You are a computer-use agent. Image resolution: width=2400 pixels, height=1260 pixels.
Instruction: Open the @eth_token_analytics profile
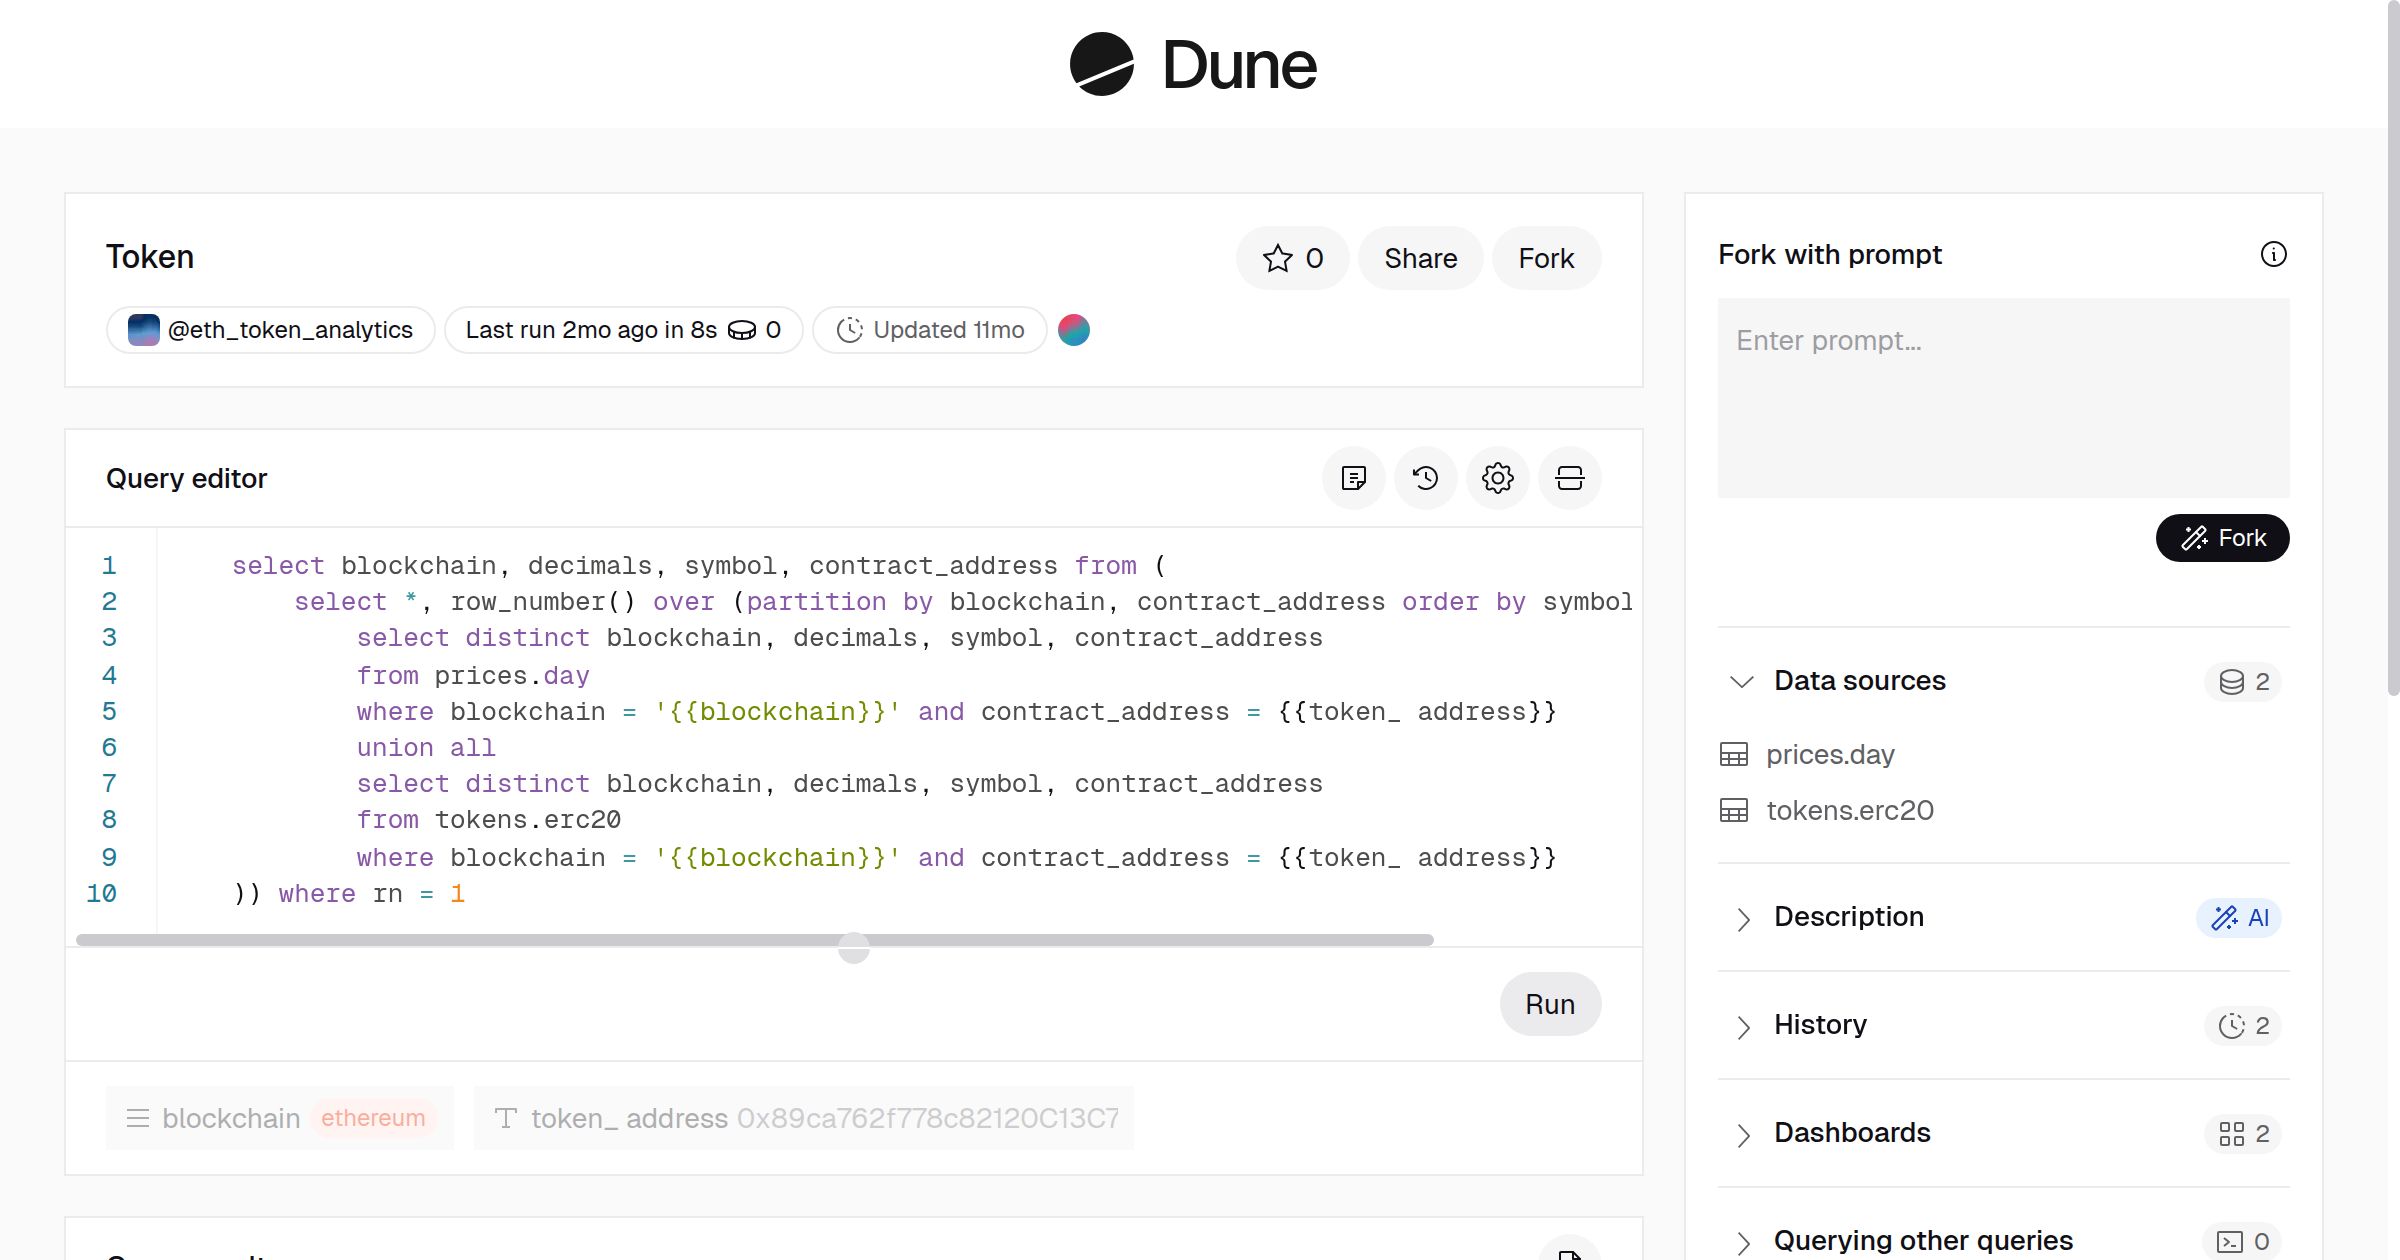click(270, 329)
